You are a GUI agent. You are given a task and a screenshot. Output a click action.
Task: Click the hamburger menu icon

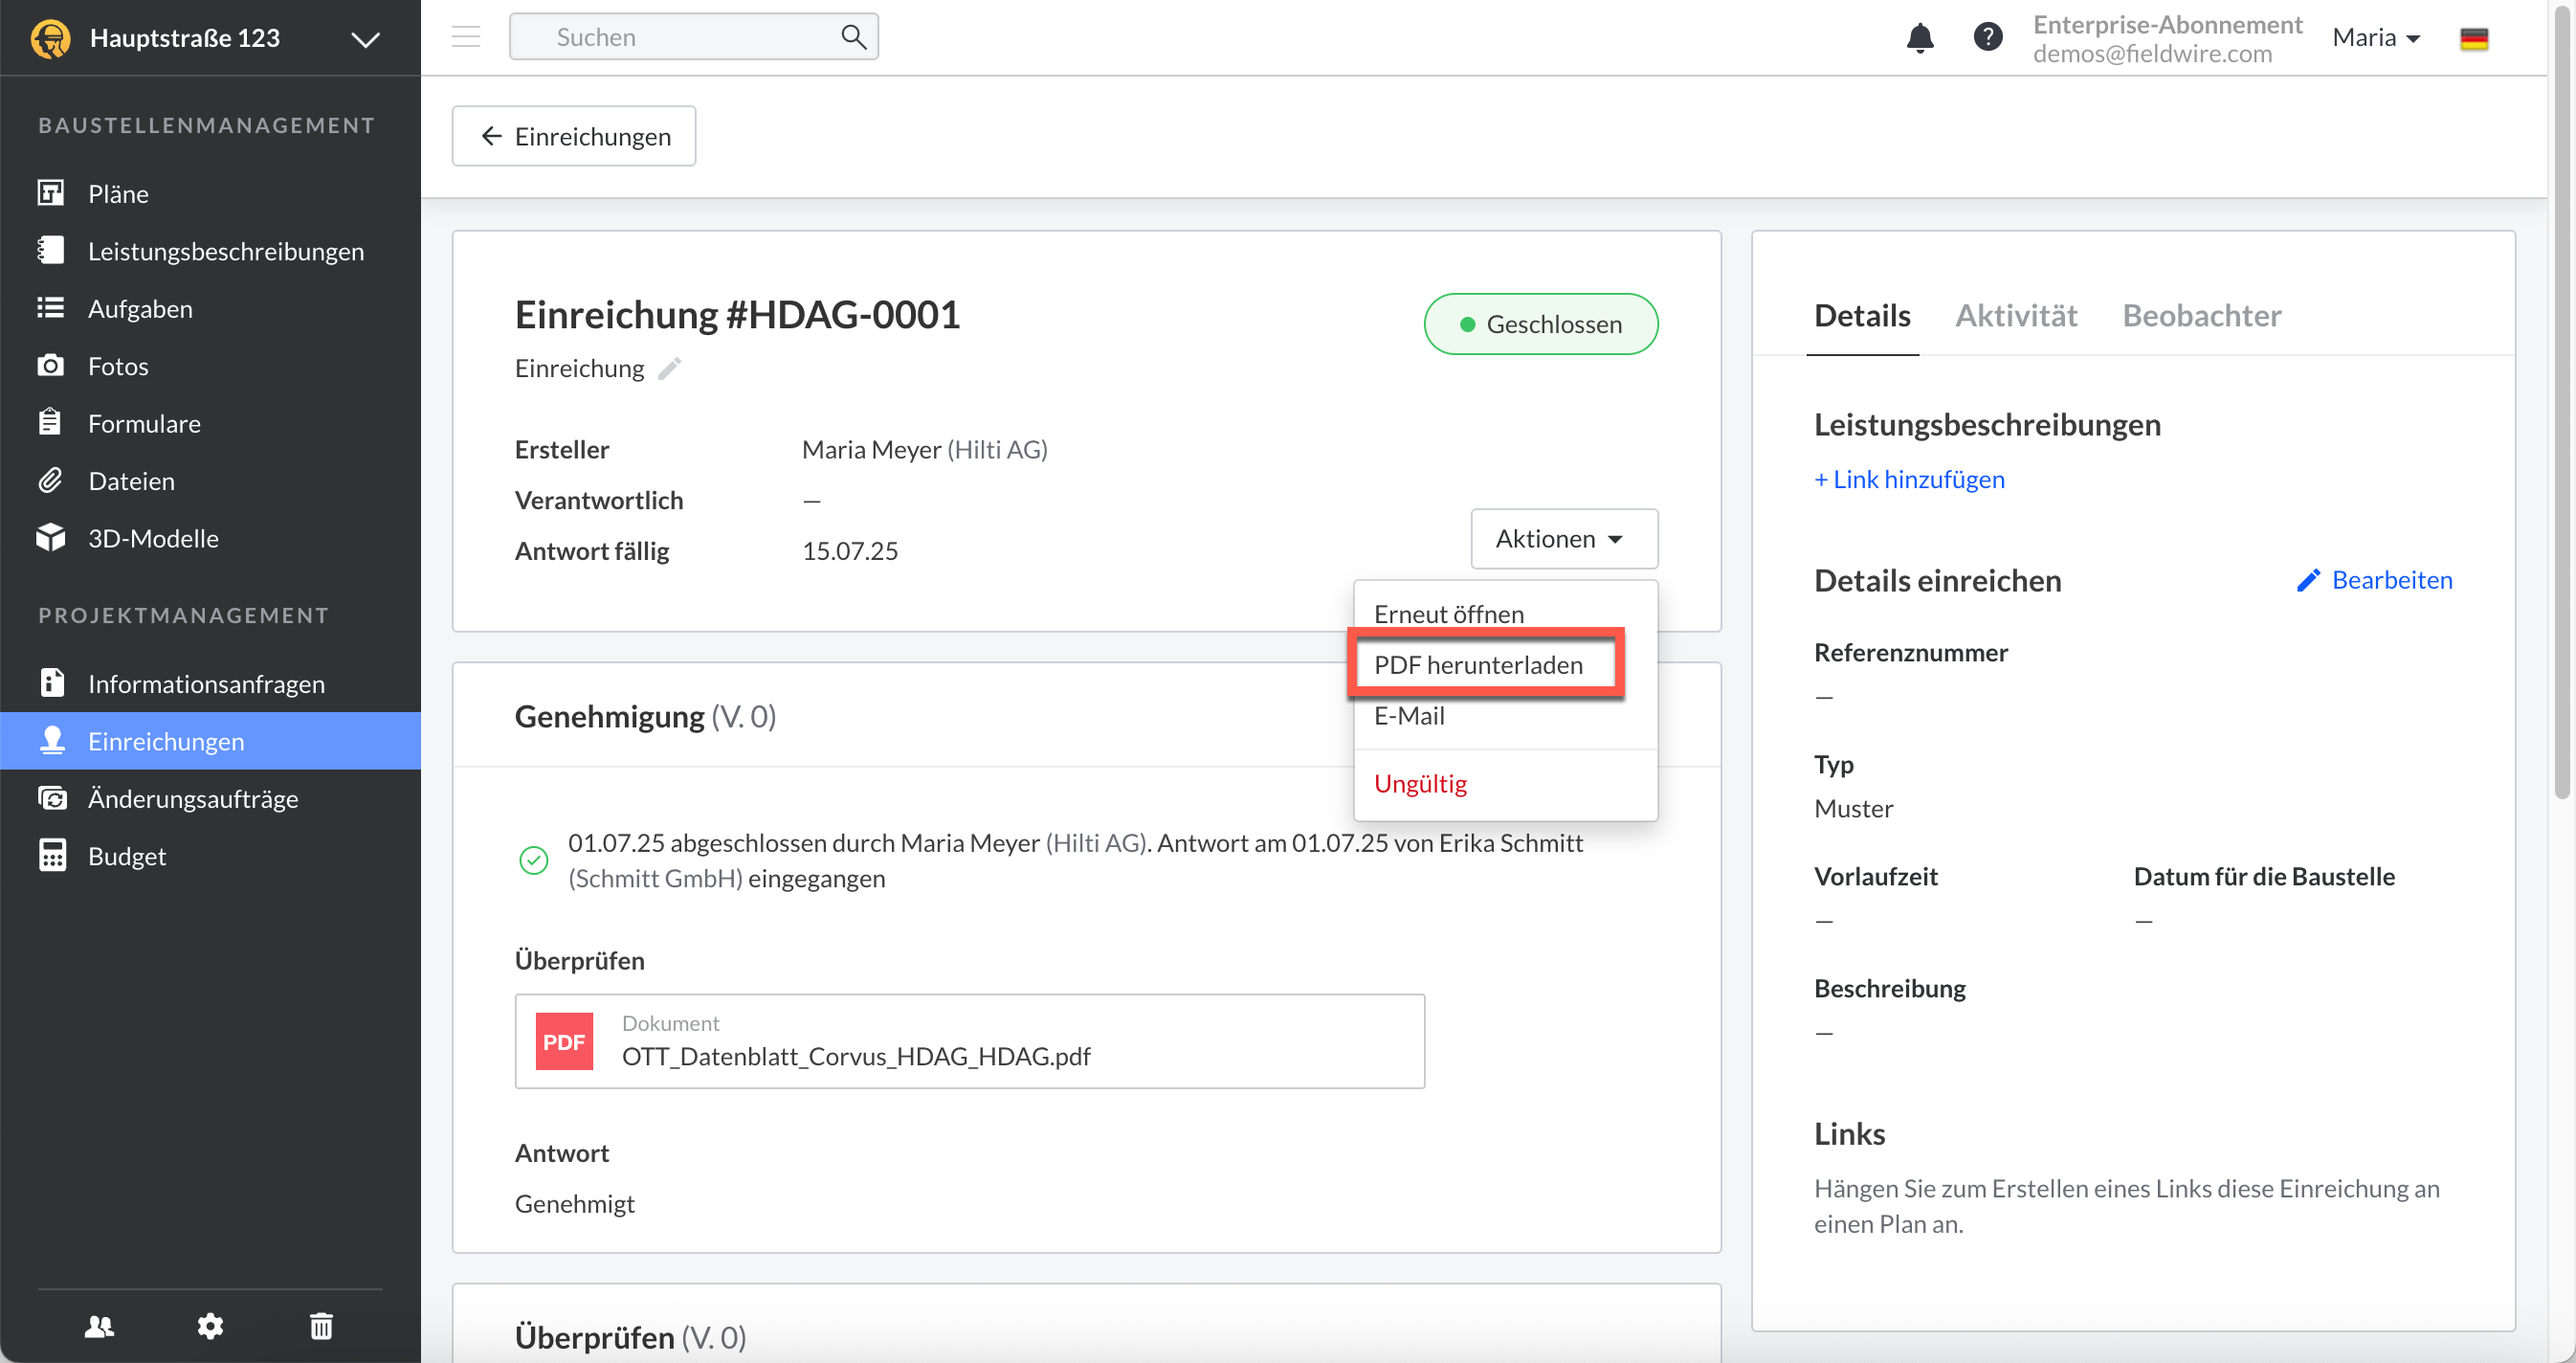coord(466,38)
